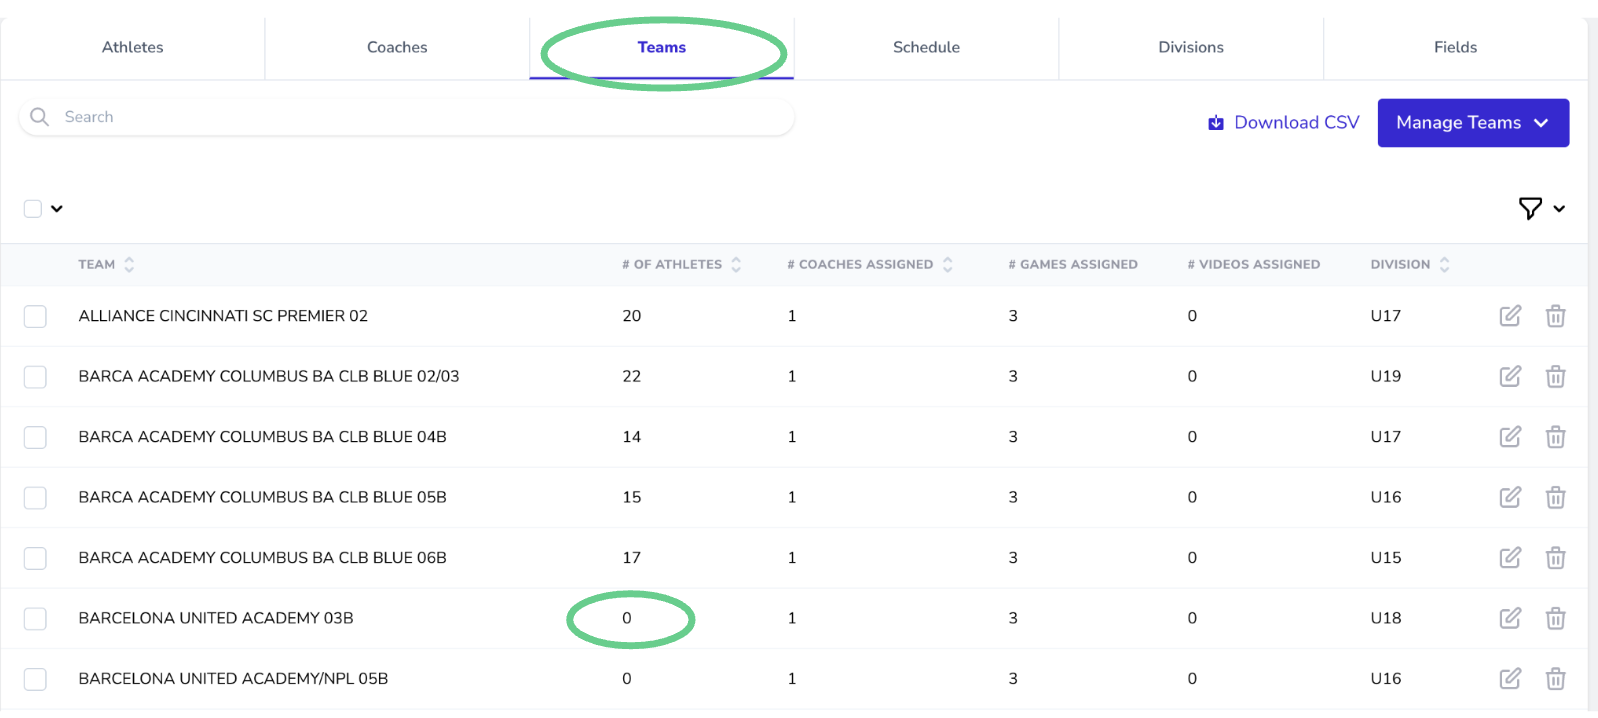Edit Barcelona United Academy 03B team

(x=1510, y=618)
